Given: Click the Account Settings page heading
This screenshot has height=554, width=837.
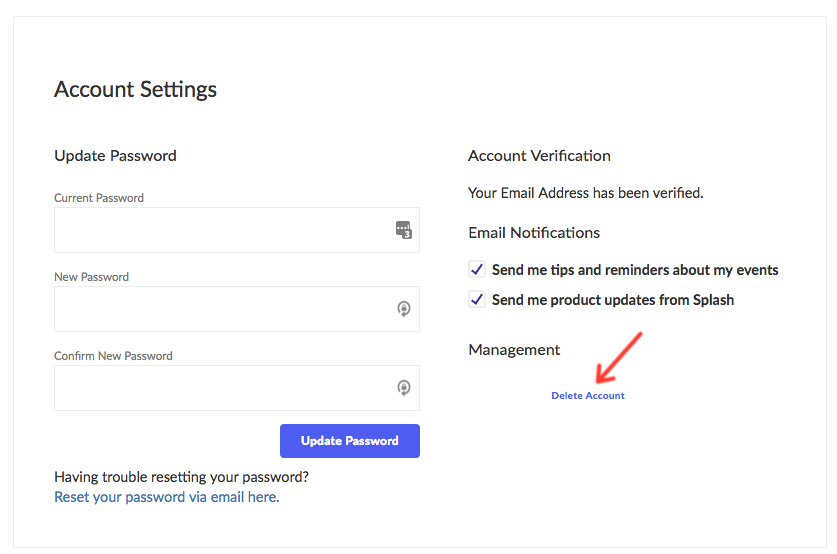Looking at the screenshot, I should (136, 89).
